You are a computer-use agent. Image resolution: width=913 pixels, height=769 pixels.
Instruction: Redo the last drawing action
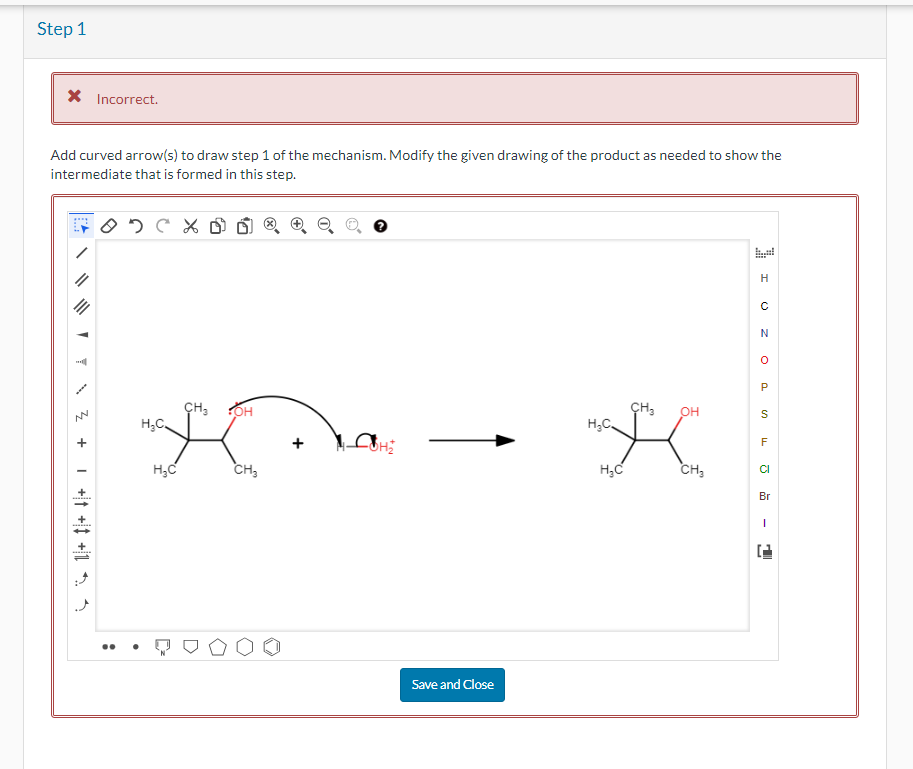(x=162, y=226)
